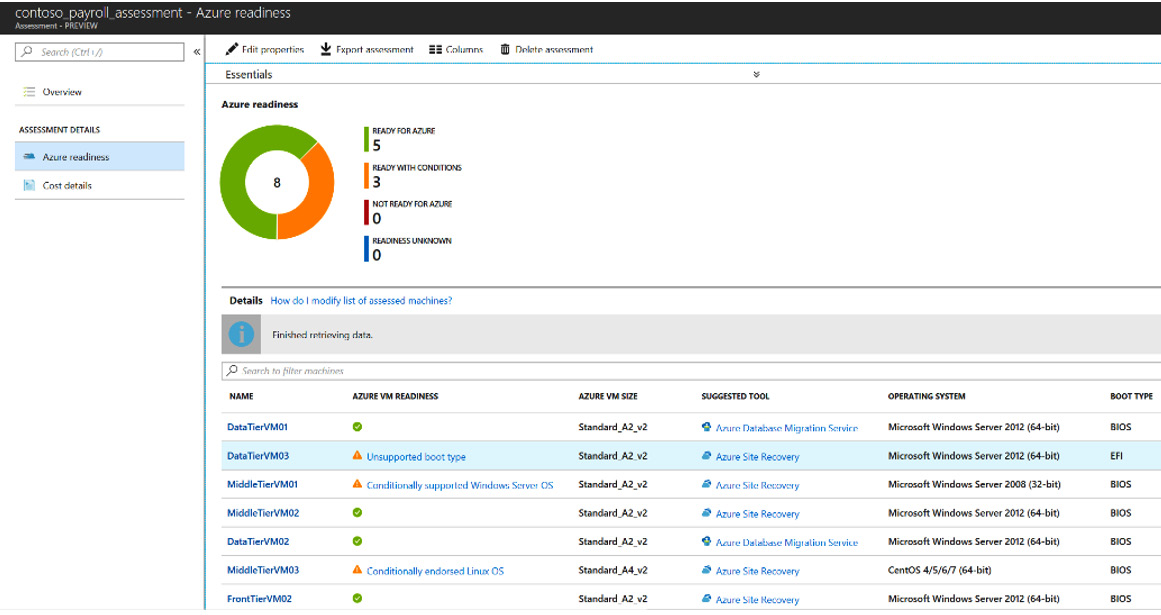Click the Site Recovery icon for DataTierVM03
Image resolution: width=1161 pixels, height=615 pixels.
tap(706, 456)
